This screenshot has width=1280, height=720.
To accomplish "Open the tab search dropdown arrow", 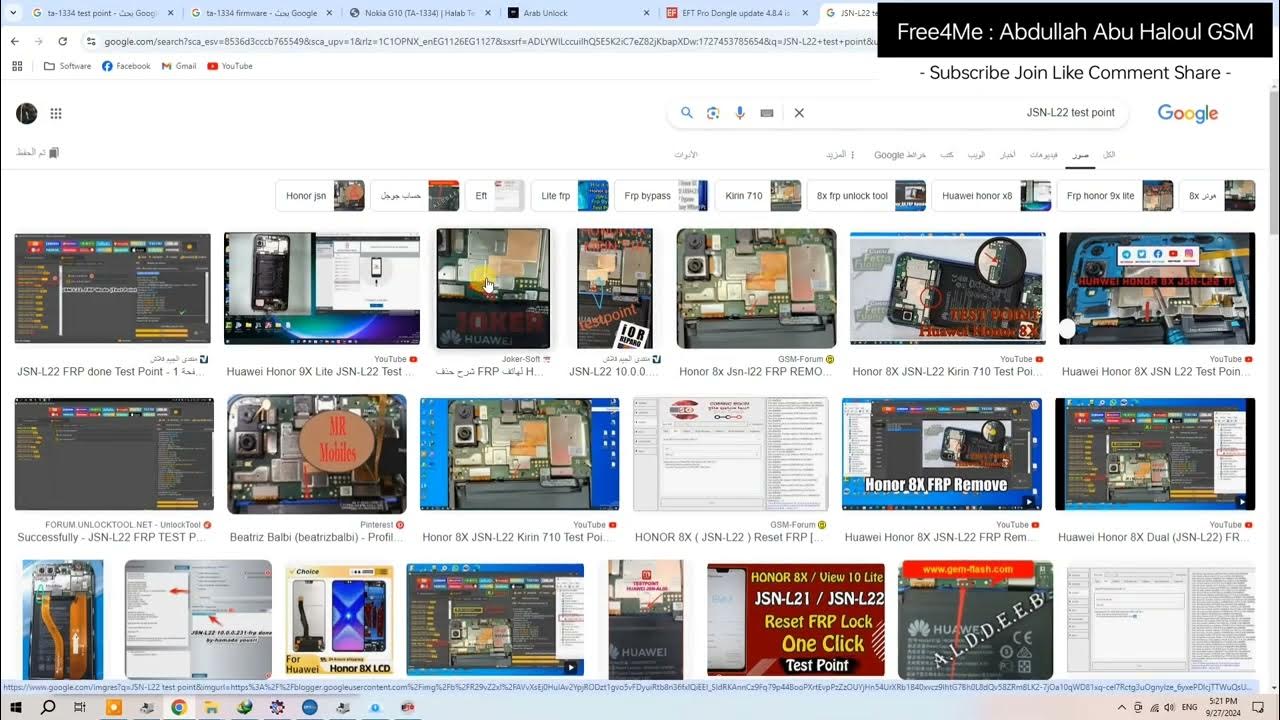I will (11, 13).
